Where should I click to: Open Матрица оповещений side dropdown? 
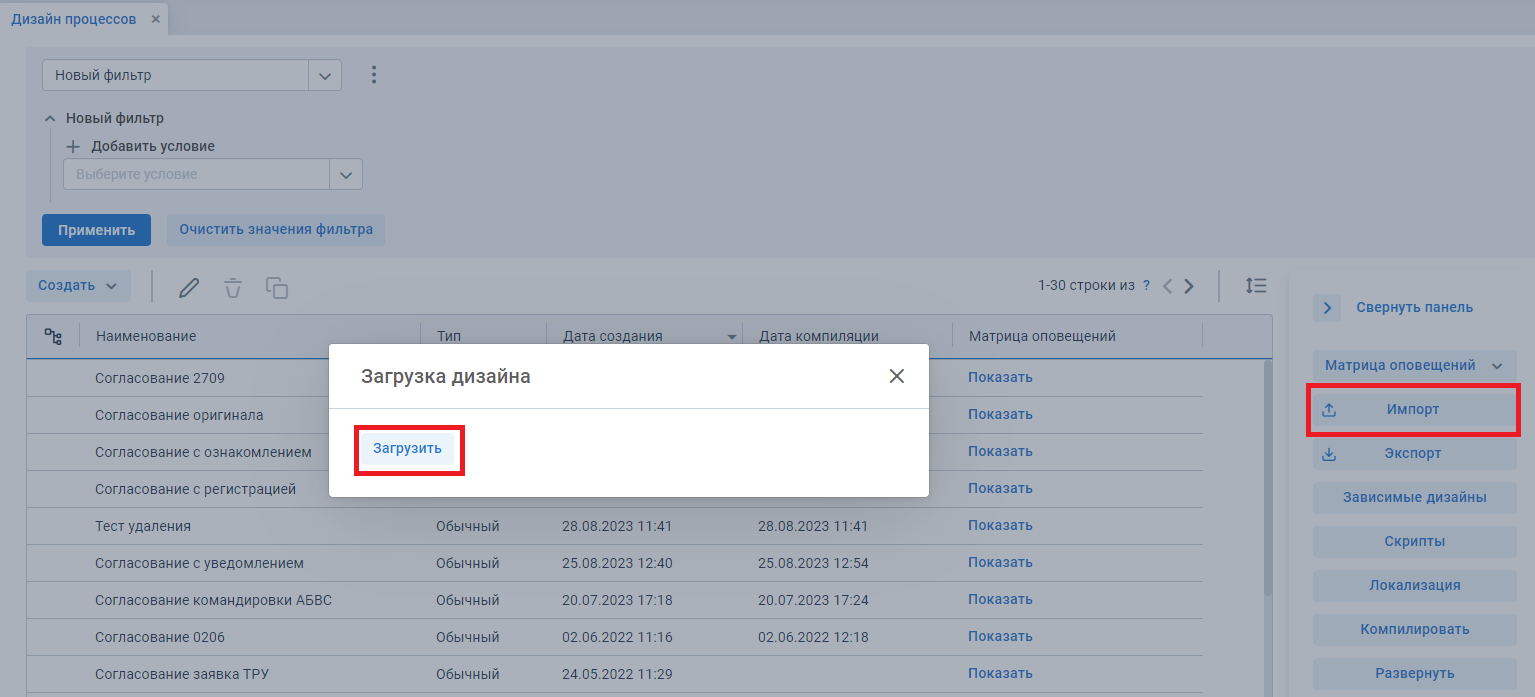coord(1415,366)
